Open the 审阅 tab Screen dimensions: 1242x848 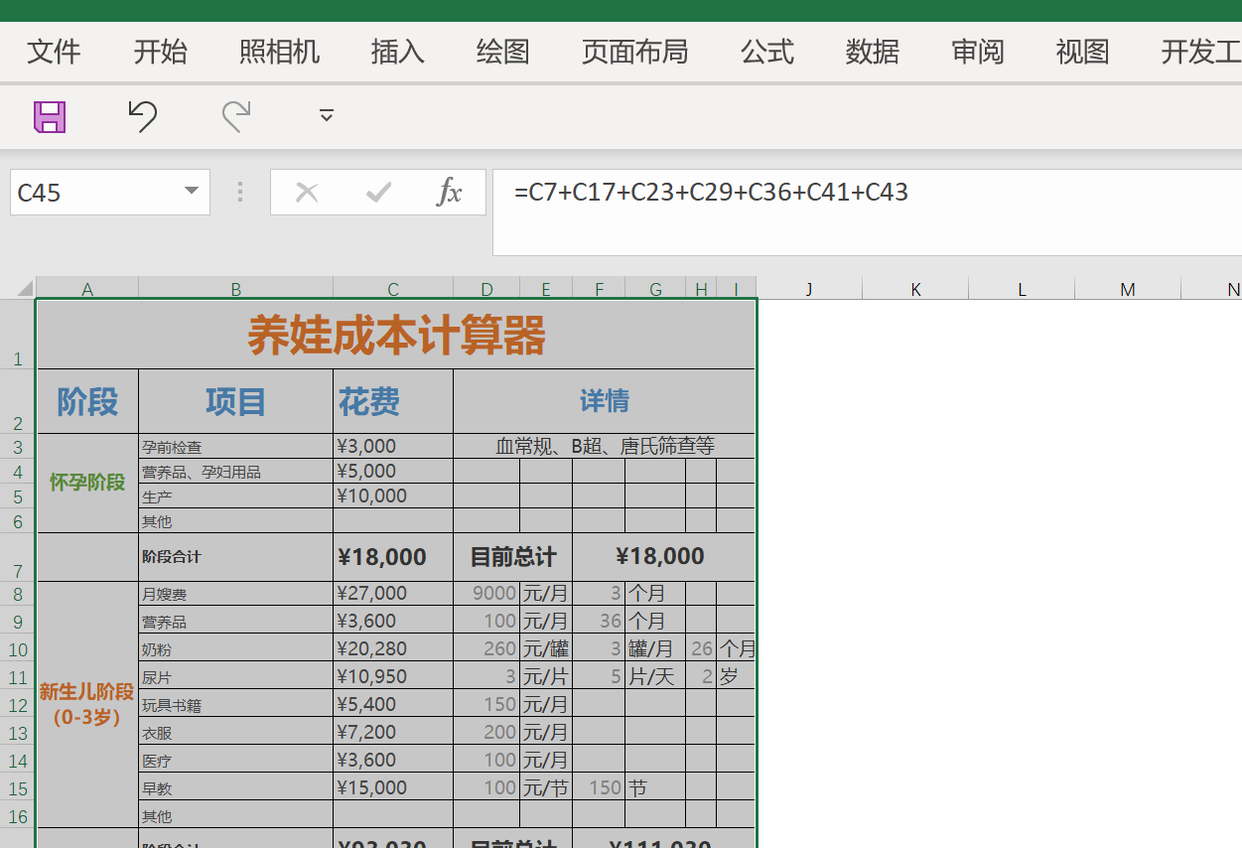click(978, 52)
